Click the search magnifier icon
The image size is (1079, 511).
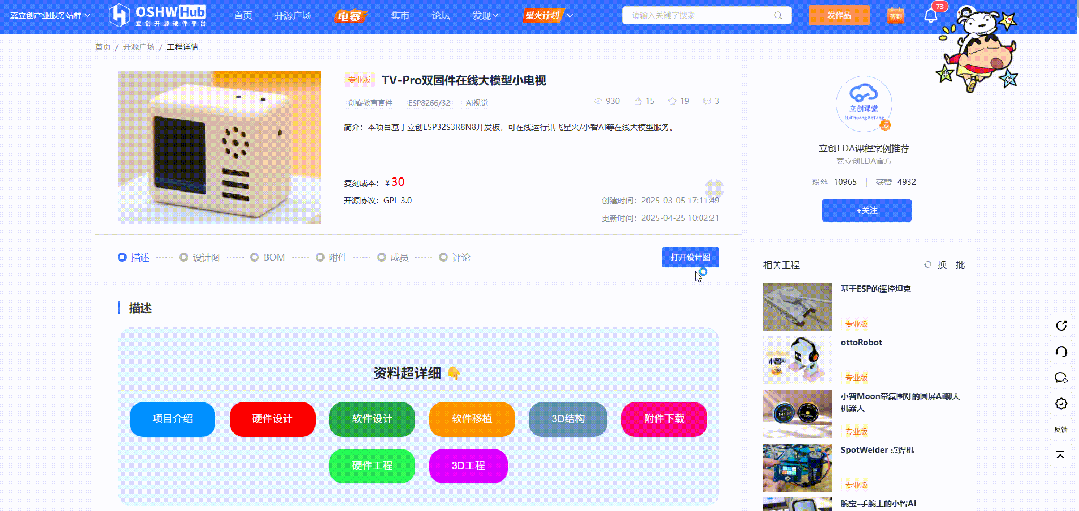[x=778, y=15]
